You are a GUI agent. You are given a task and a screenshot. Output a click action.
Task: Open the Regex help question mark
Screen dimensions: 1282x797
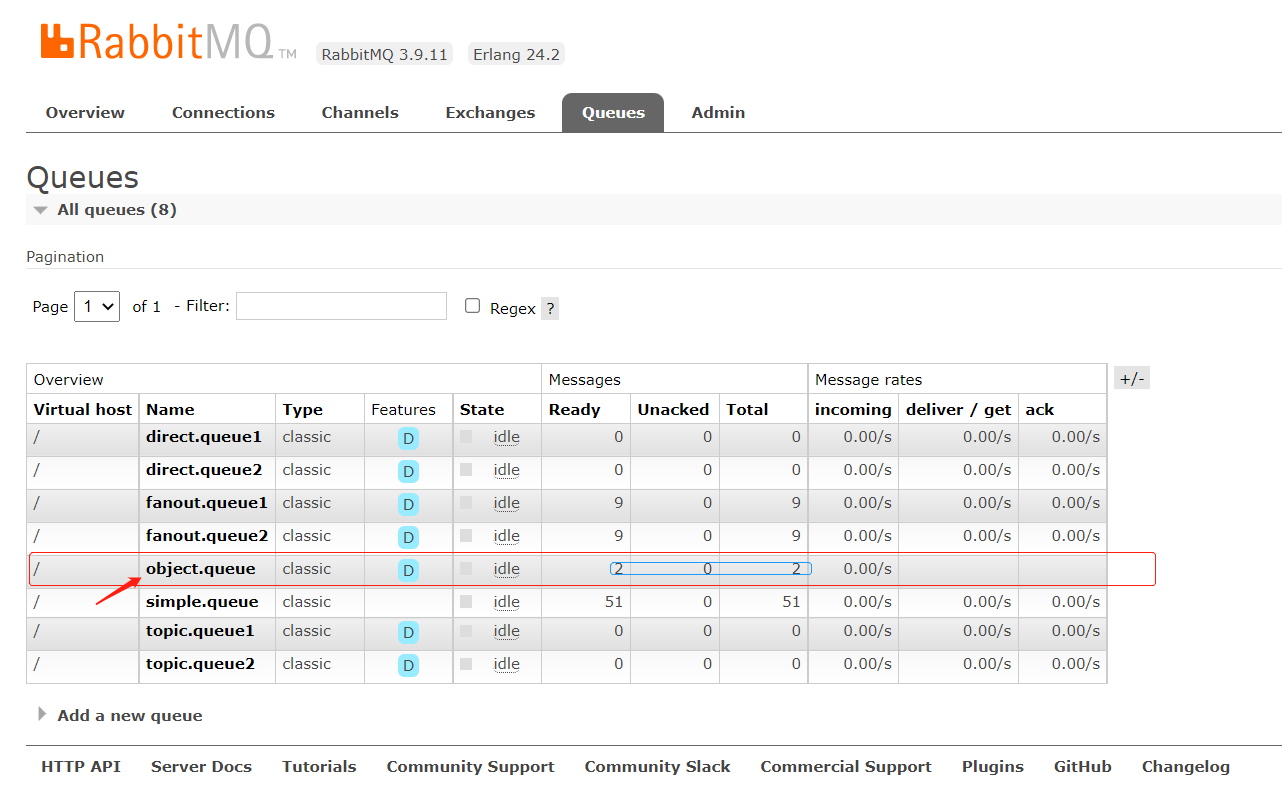(550, 308)
